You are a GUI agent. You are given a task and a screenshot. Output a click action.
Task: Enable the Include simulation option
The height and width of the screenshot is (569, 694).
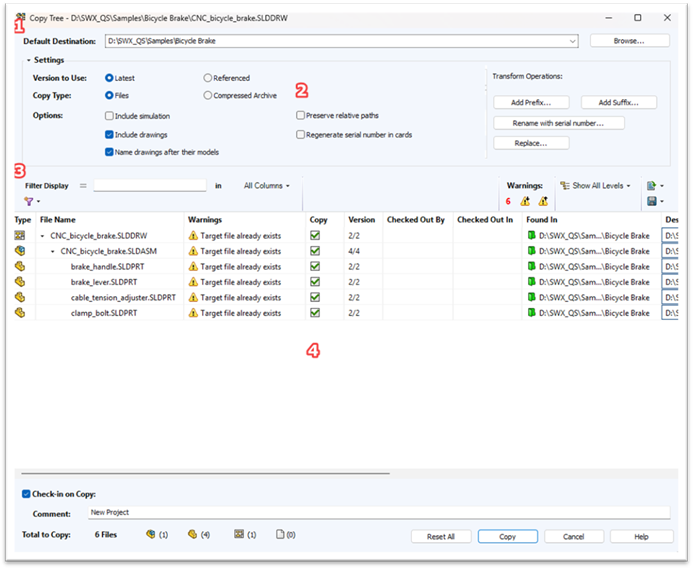[x=109, y=116]
